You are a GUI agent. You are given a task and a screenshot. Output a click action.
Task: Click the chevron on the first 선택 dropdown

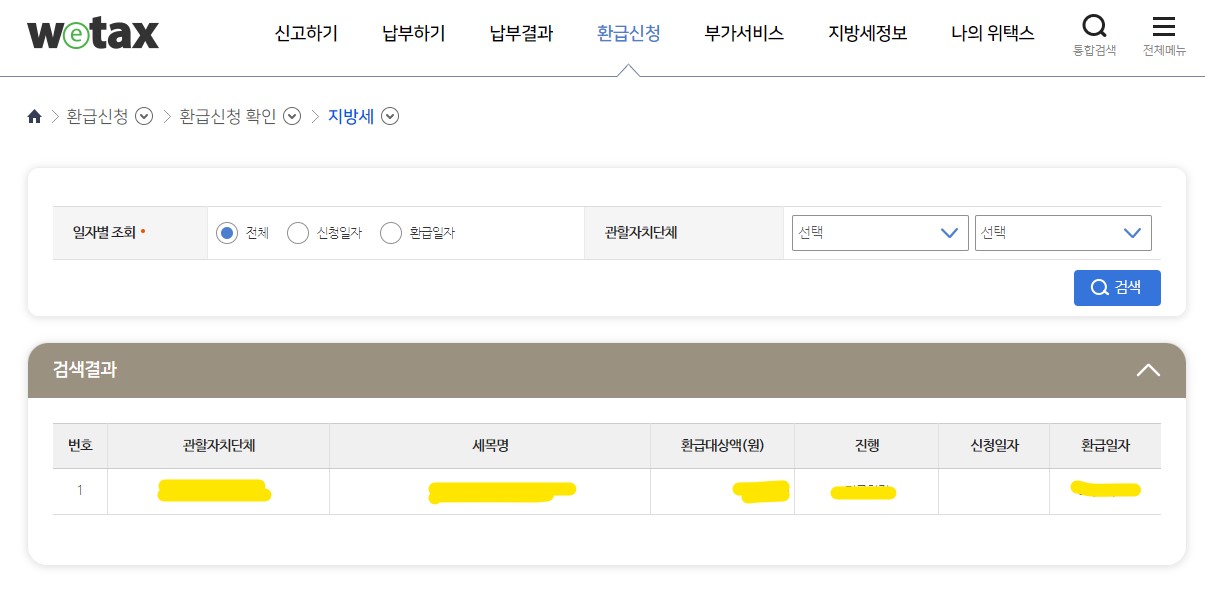pos(949,233)
